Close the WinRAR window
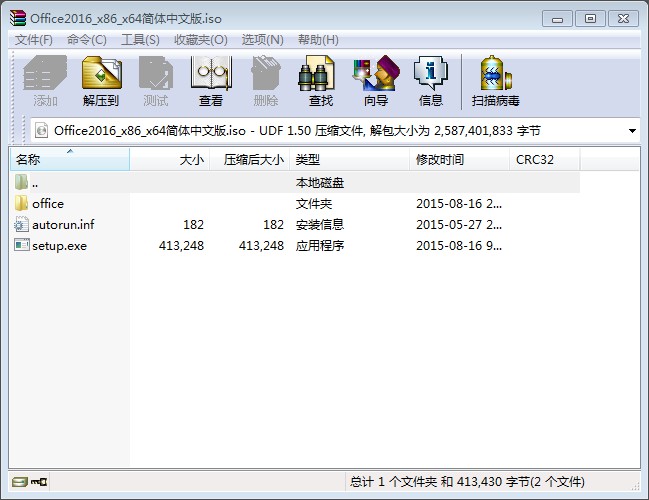649x500 pixels. pos(623,19)
